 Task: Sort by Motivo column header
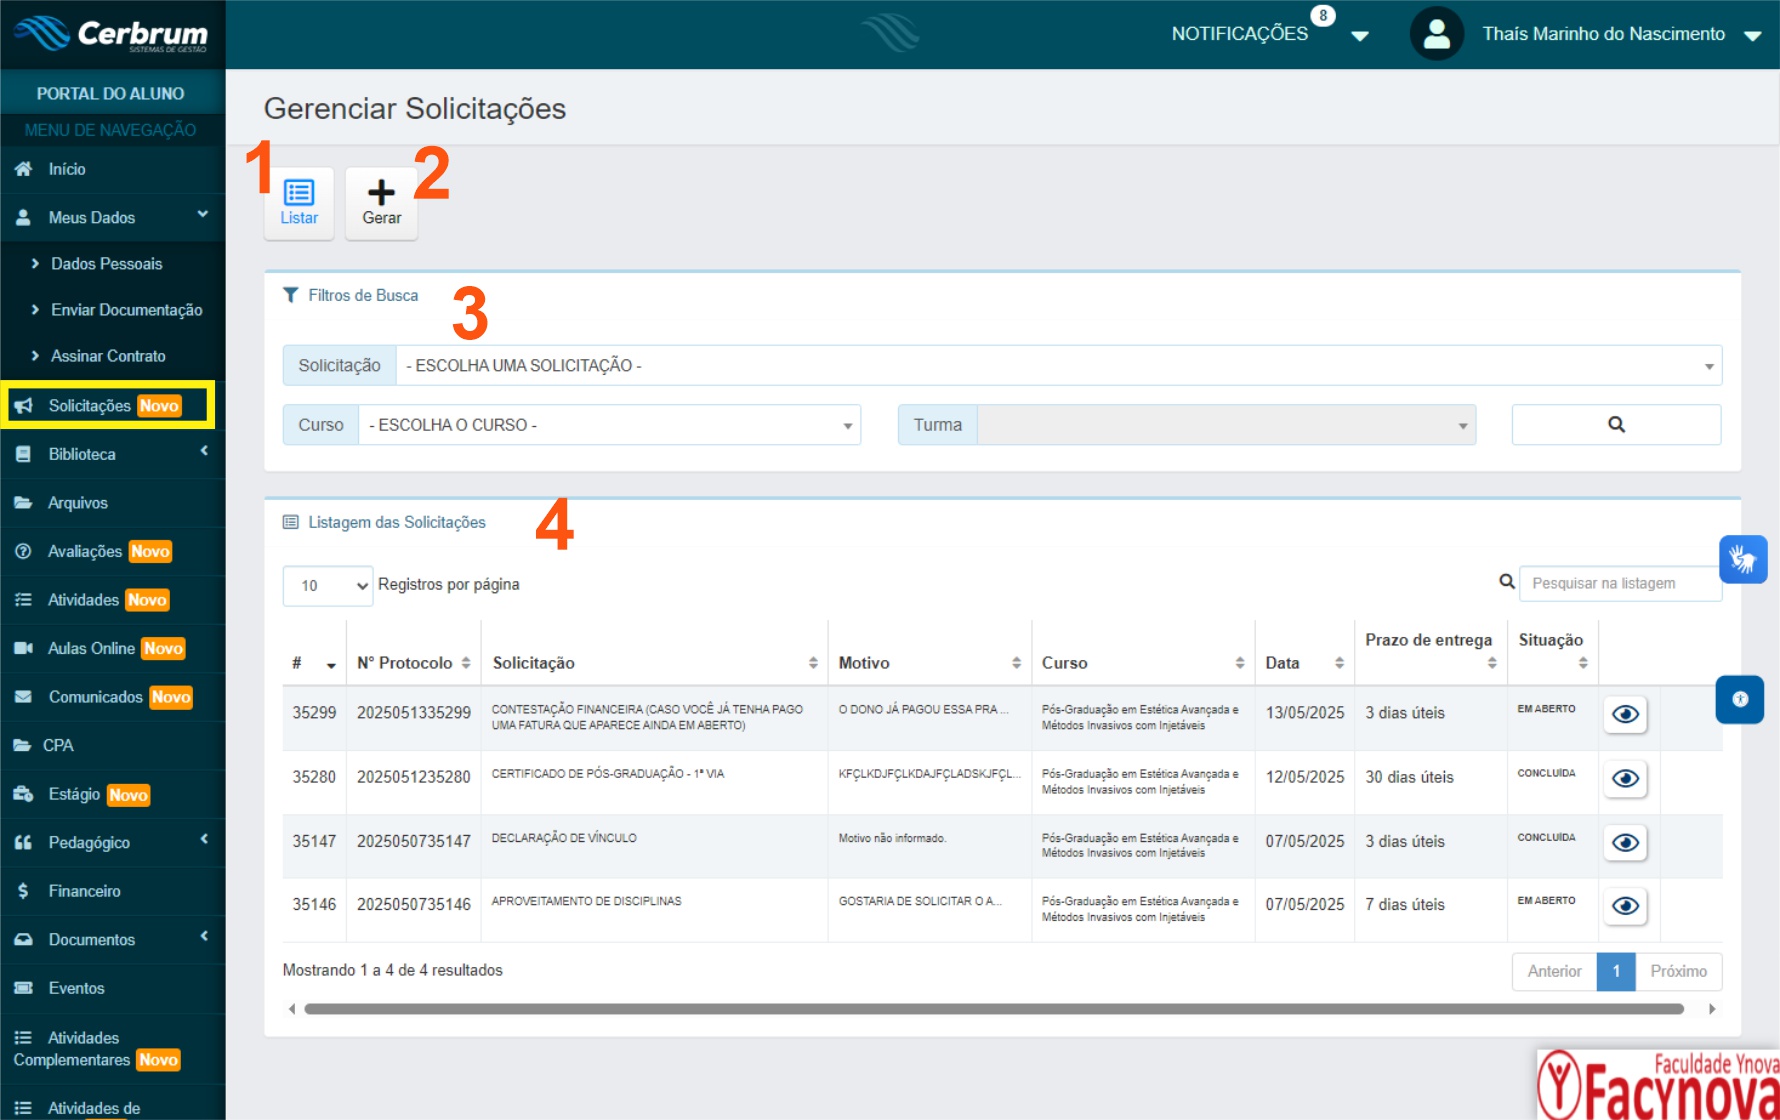point(930,664)
